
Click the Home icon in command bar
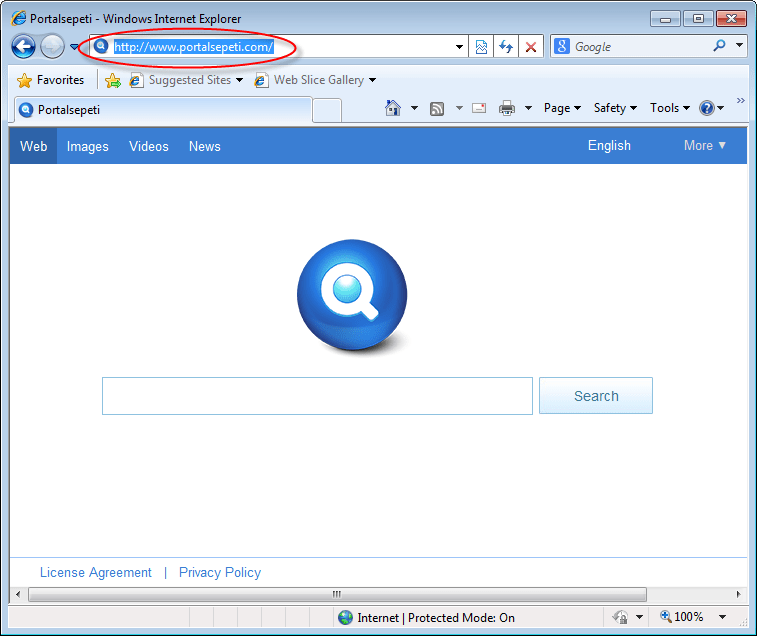(x=393, y=108)
